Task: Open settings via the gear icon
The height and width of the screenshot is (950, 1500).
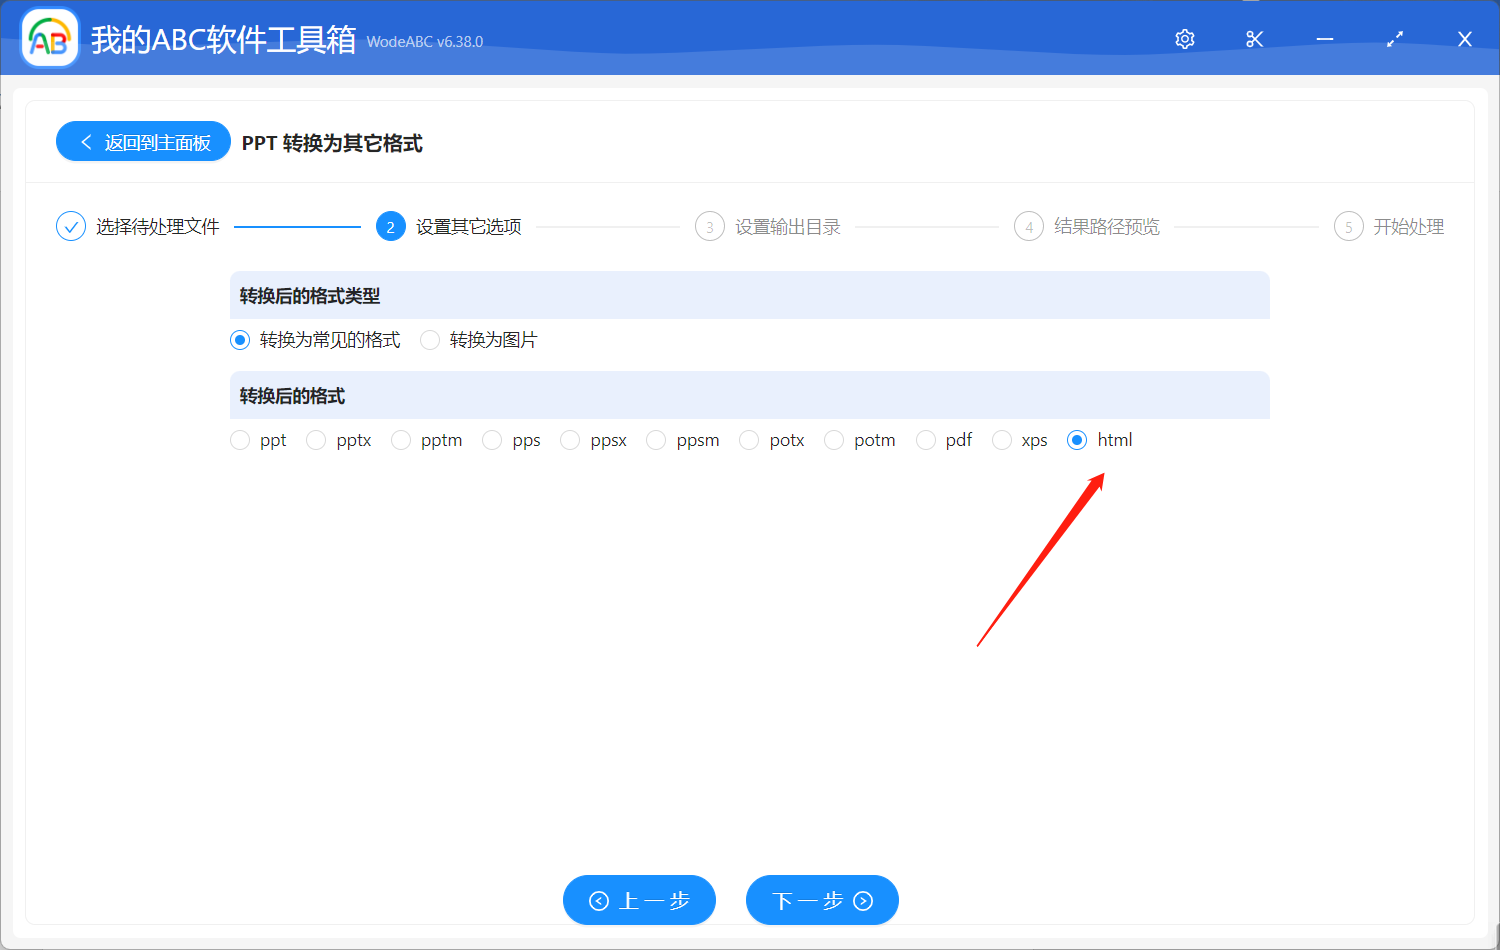Action: point(1184,38)
